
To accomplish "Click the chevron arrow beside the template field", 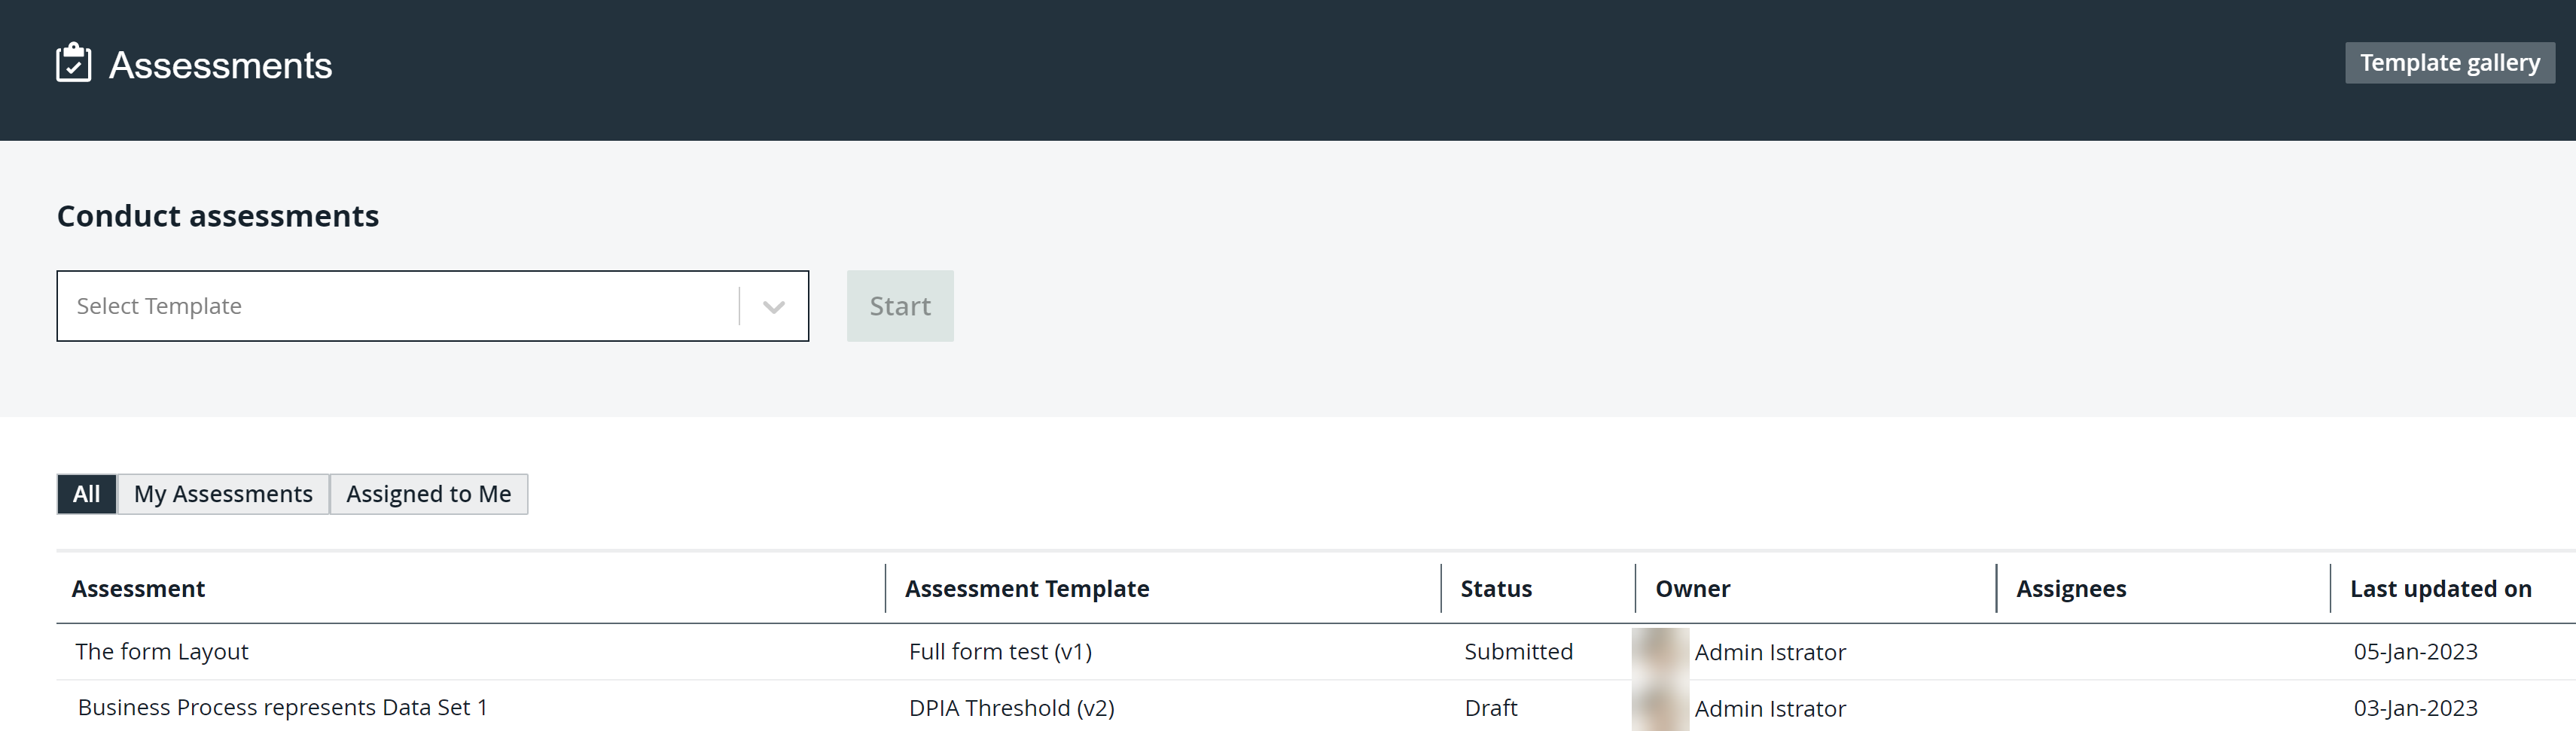I will (x=772, y=306).
